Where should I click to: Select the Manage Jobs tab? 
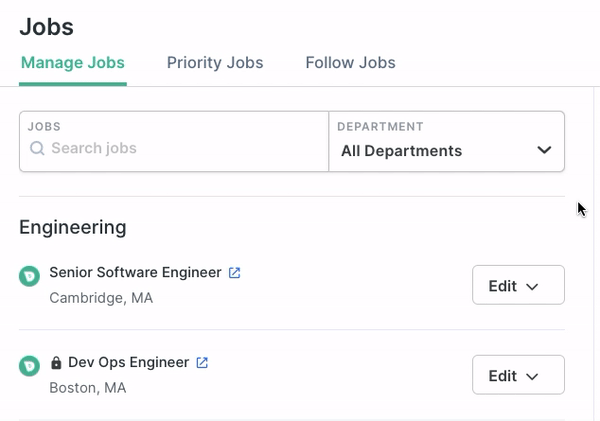click(x=73, y=63)
